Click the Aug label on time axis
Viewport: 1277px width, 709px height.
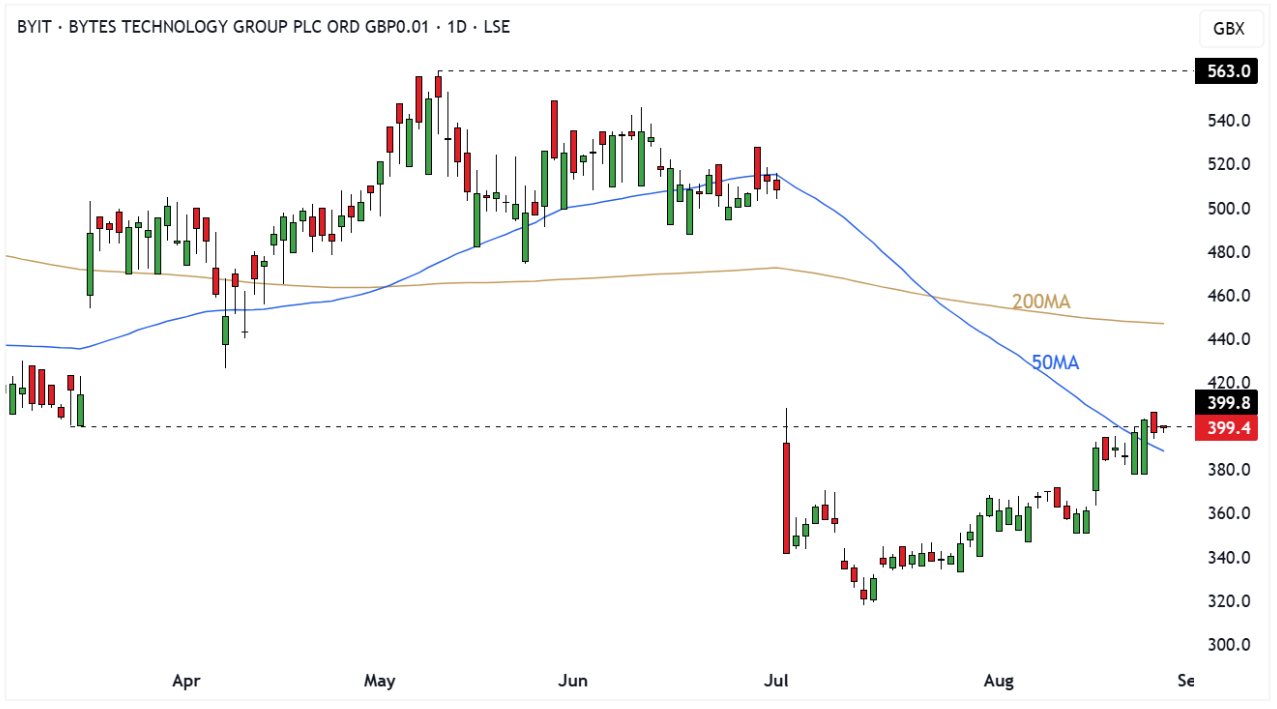point(998,682)
